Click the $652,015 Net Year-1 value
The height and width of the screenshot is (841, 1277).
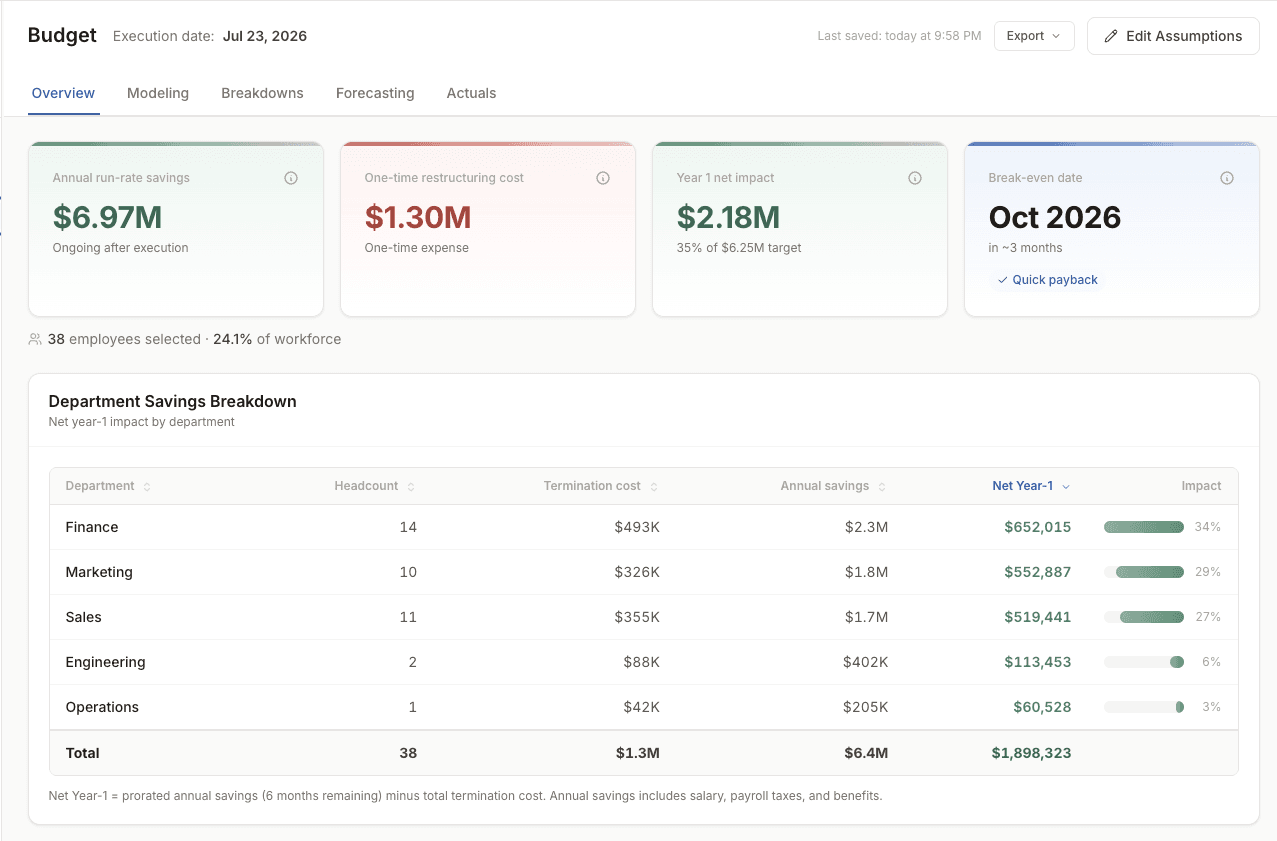(x=1038, y=527)
